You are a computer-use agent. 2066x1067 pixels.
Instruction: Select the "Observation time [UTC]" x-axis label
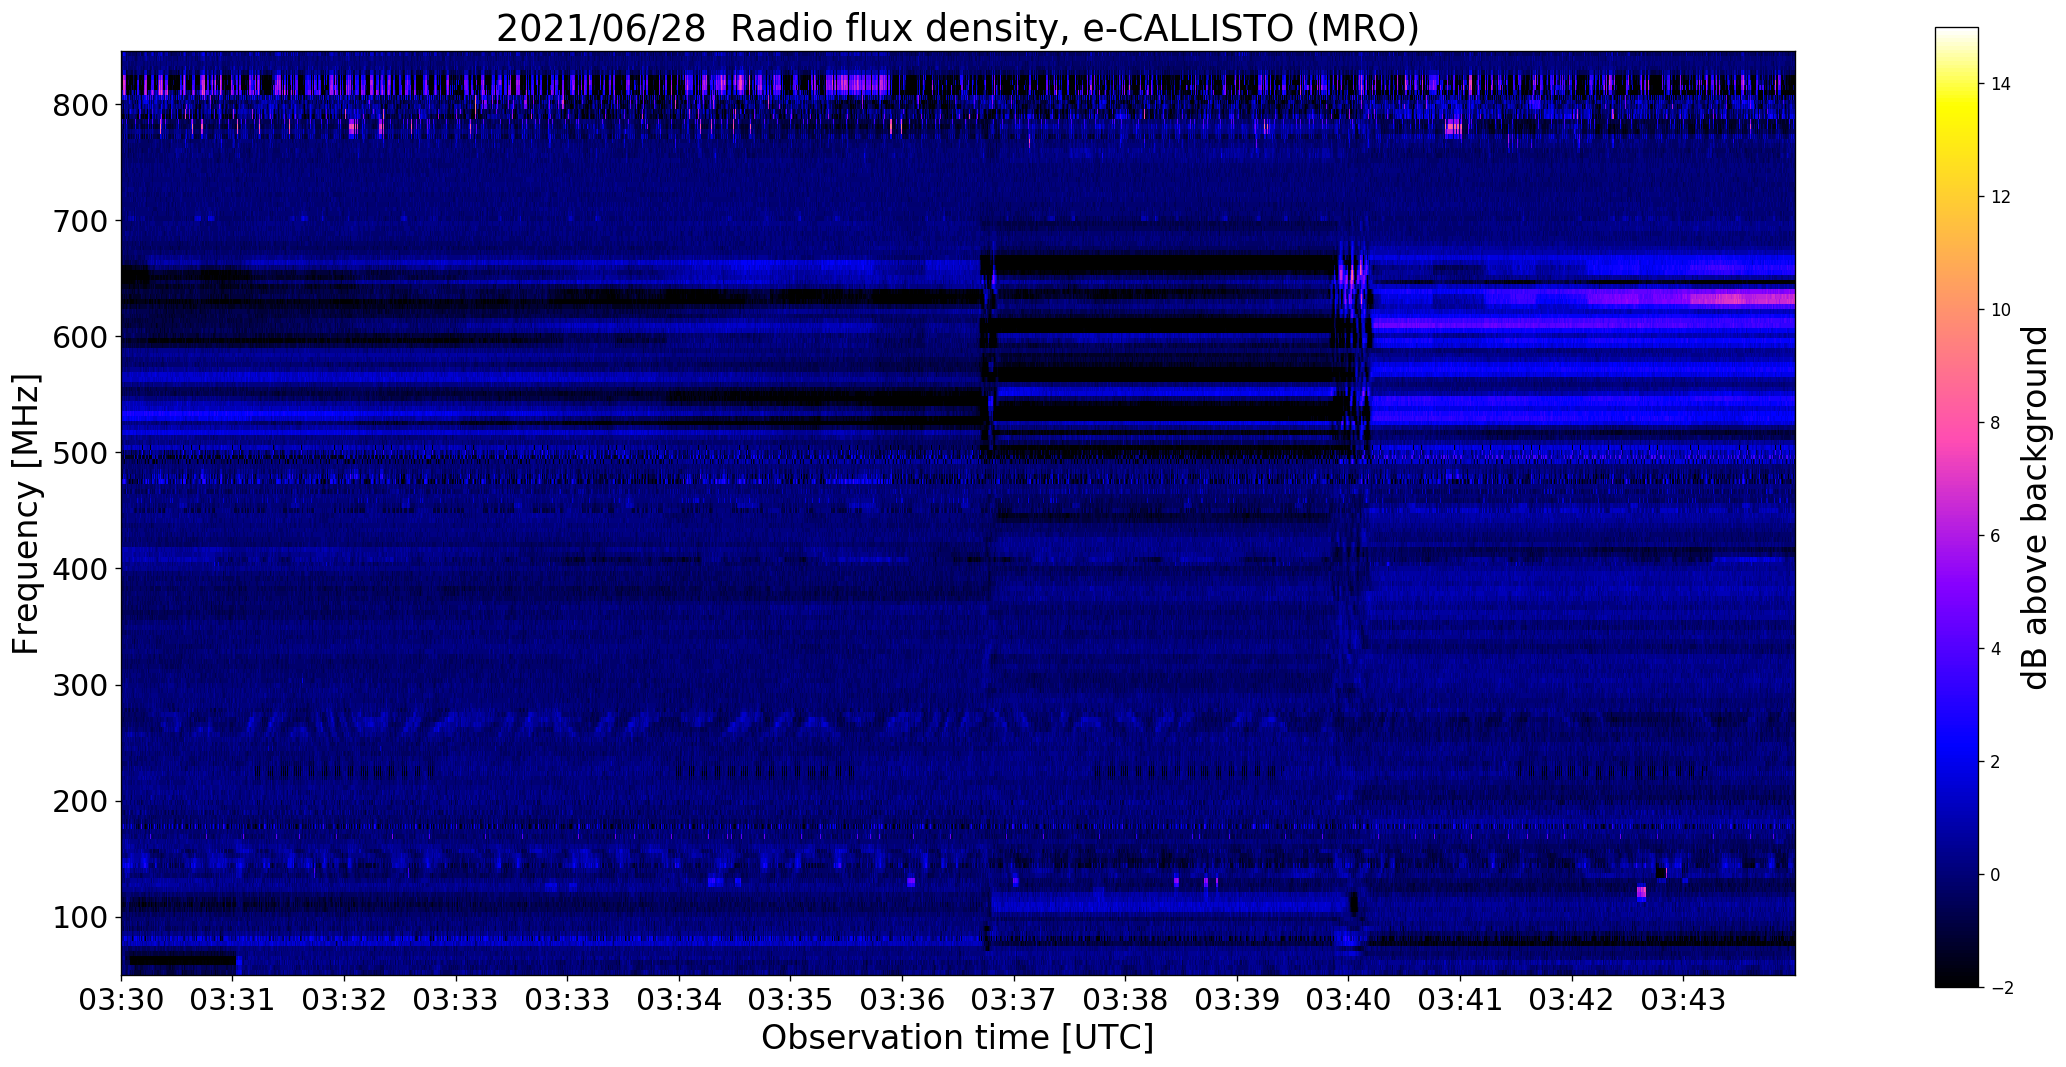[x=957, y=1038]
